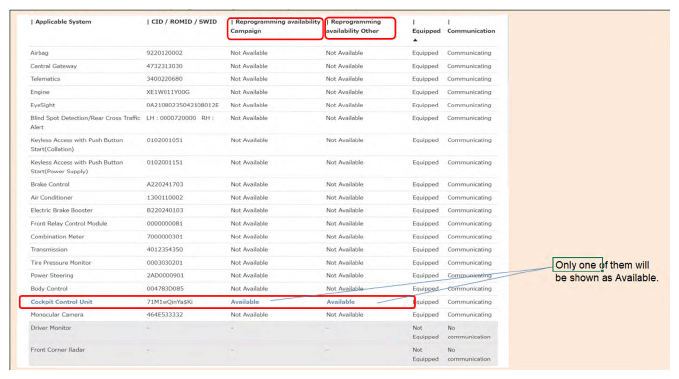Click Monocular Camera ID 464E533332

point(165,315)
